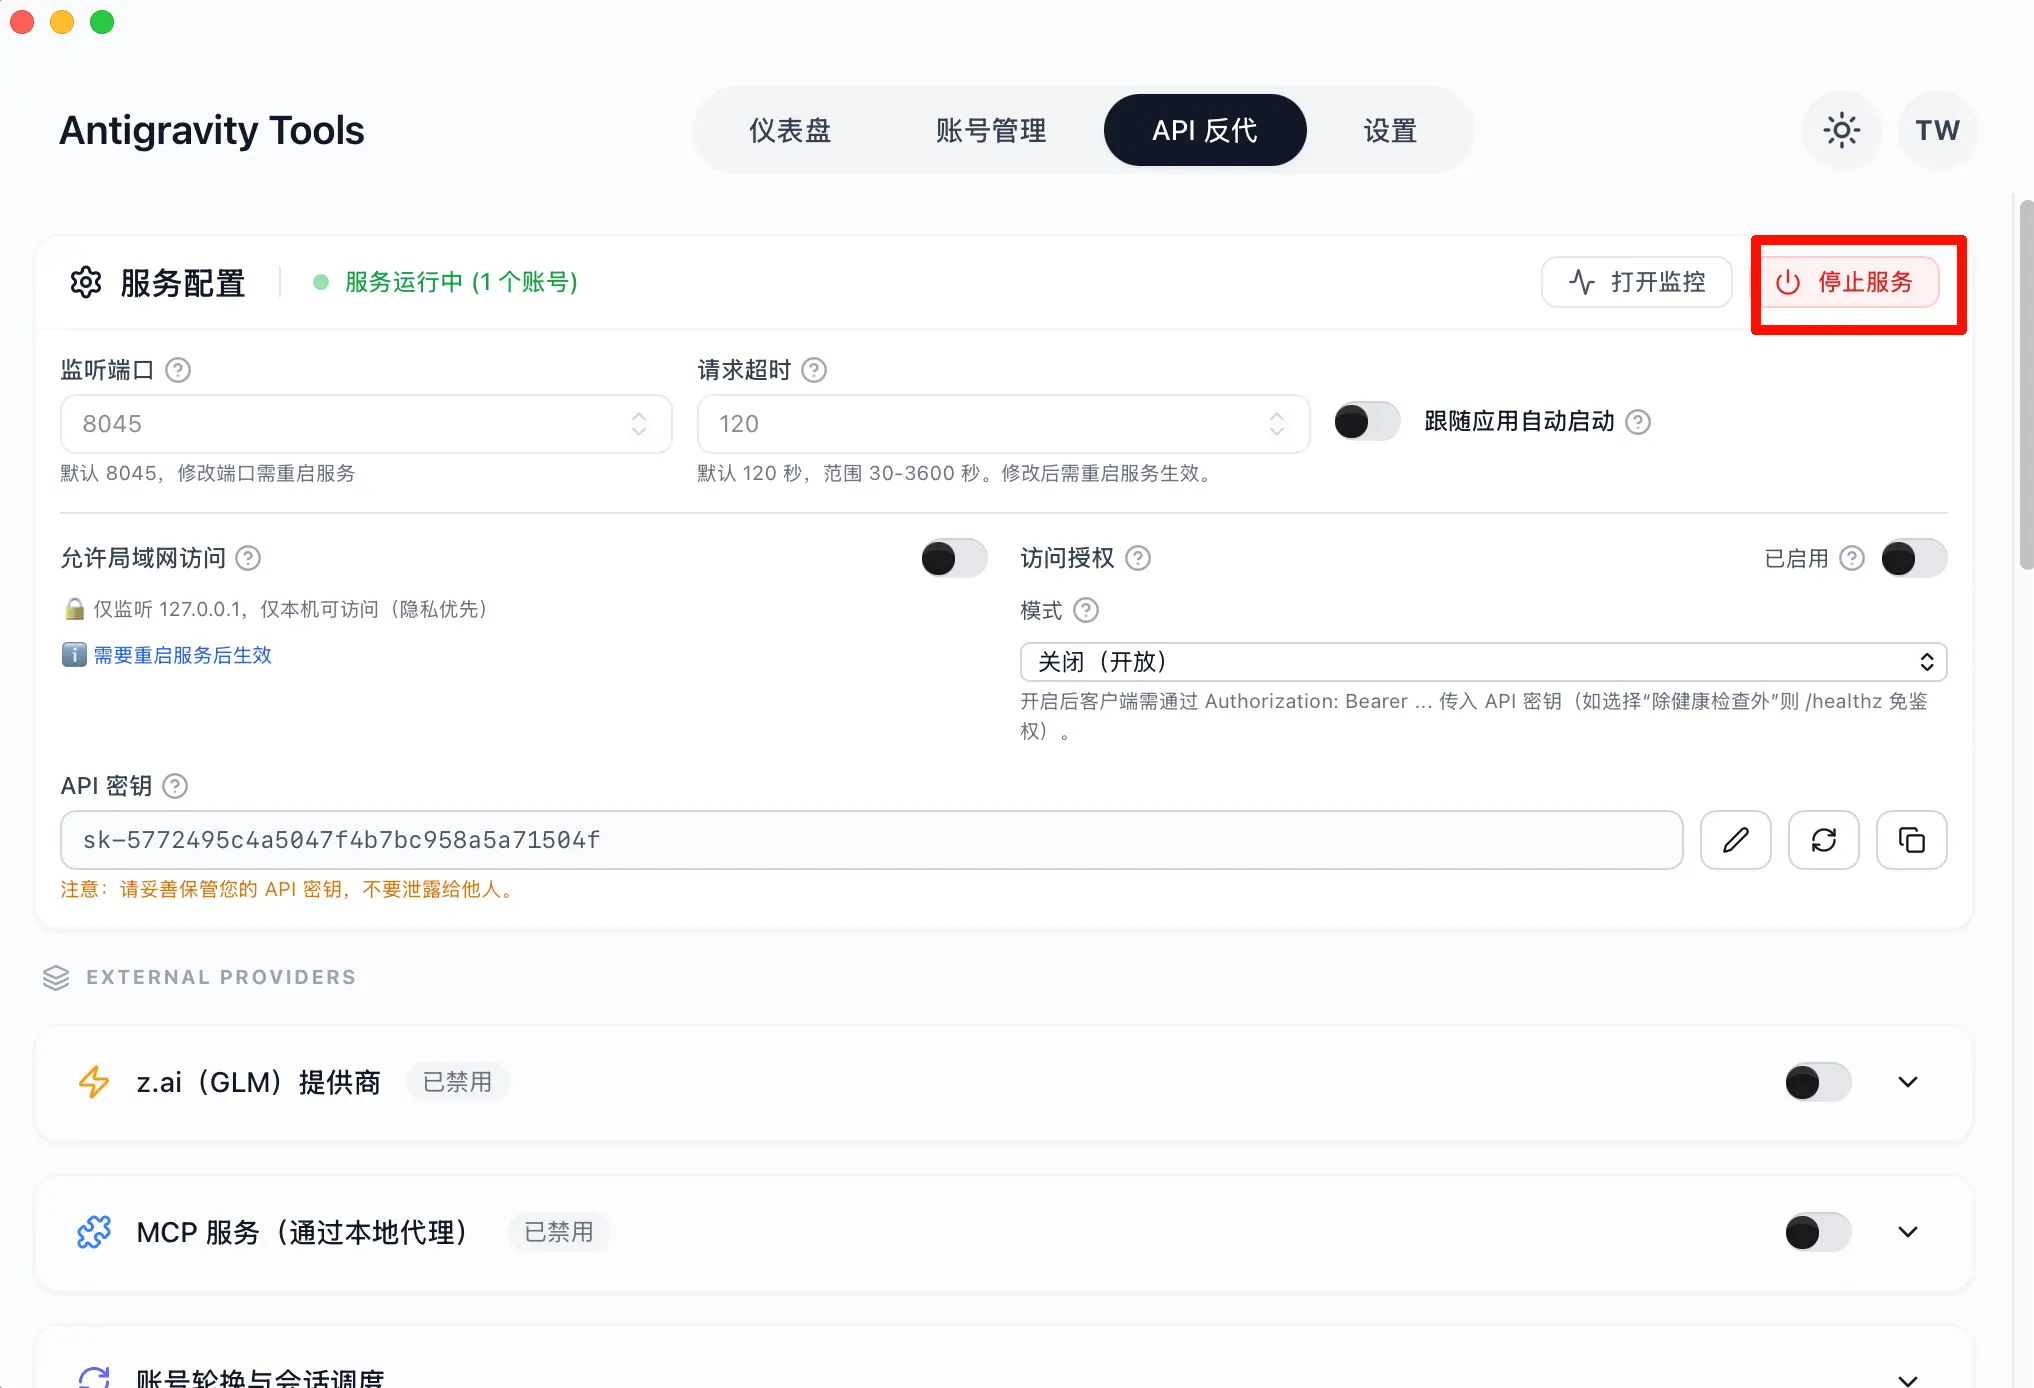The width and height of the screenshot is (2034, 1388).
Task: Click help icon next to API 密钥
Action: pos(175,786)
